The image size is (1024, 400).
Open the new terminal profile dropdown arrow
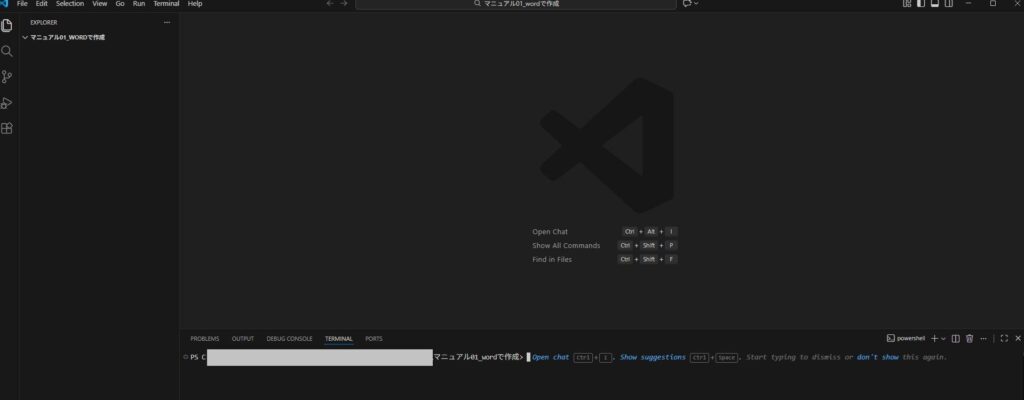tap(943, 339)
